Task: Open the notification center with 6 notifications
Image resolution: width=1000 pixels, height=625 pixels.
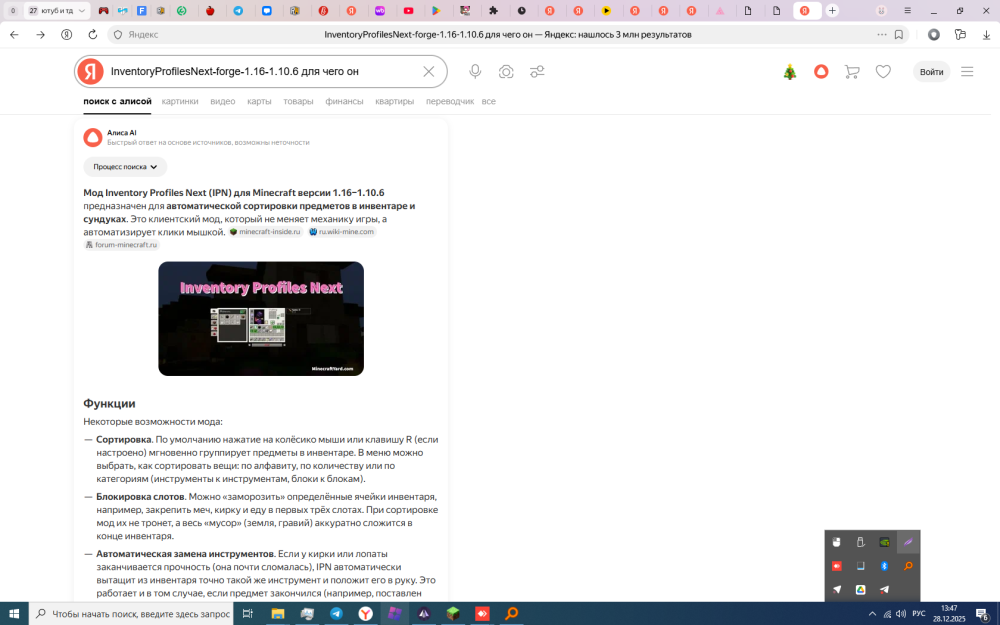Action: click(982, 614)
